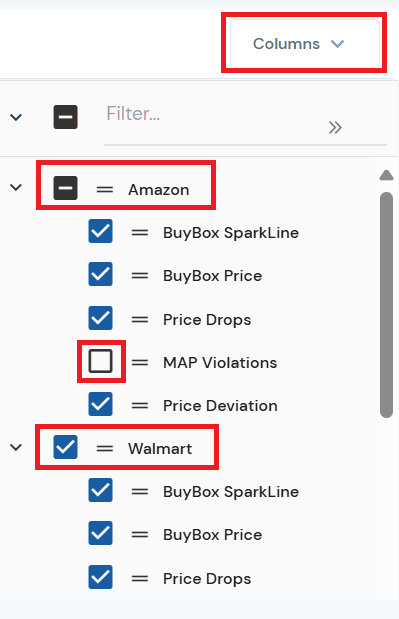
Task: Click the drag handle beside Amazon group
Action: (105, 189)
